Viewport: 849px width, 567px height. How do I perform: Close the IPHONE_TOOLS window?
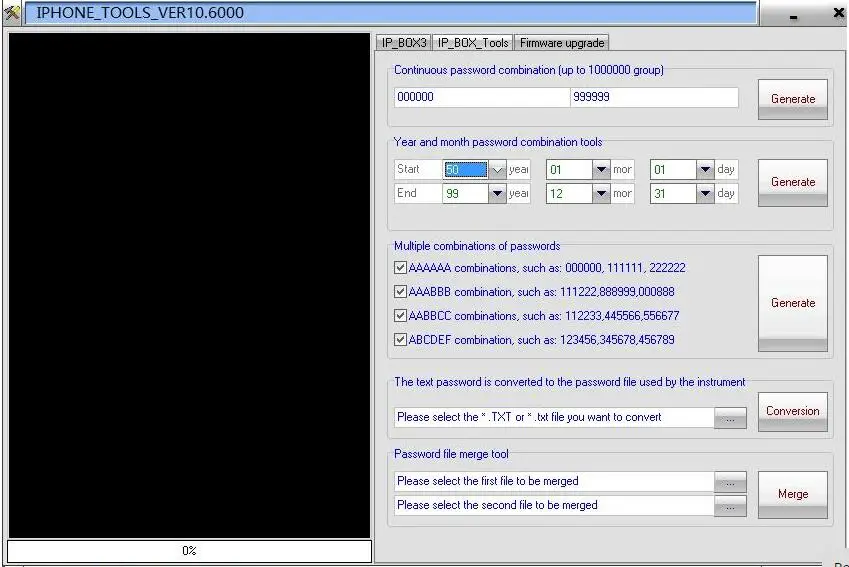pos(838,12)
